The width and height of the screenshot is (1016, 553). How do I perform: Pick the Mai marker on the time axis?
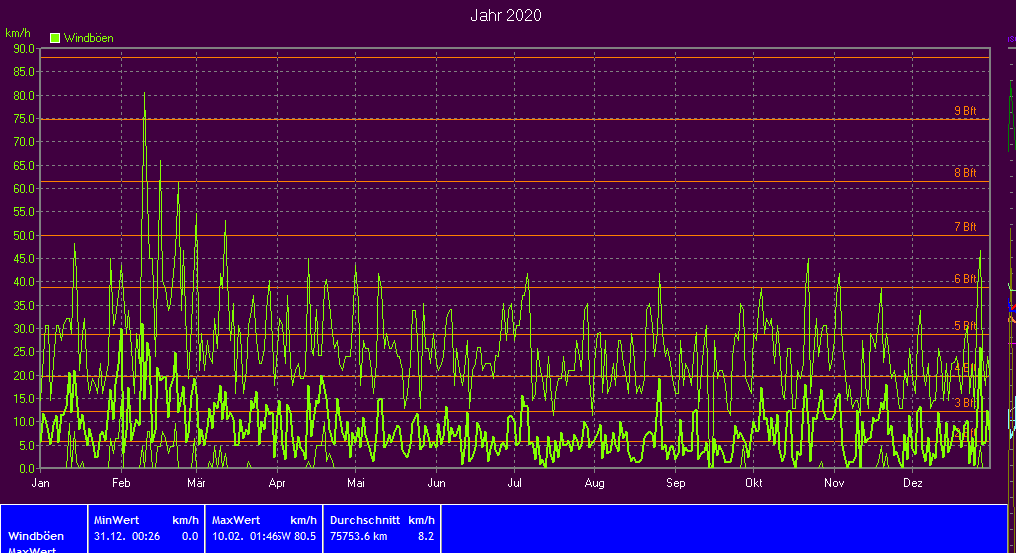coord(355,483)
